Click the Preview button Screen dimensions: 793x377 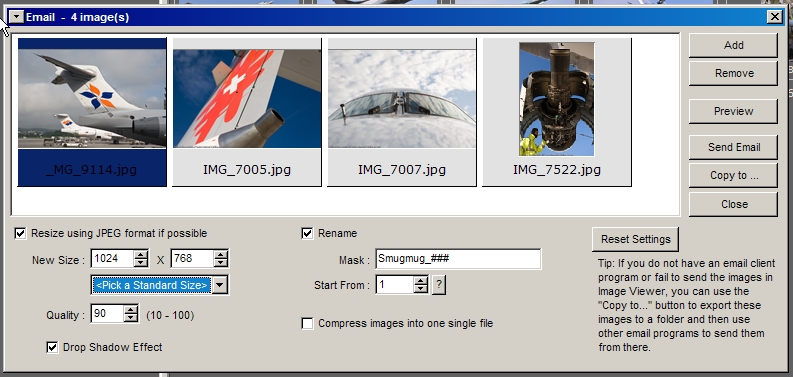pyautogui.click(x=733, y=111)
